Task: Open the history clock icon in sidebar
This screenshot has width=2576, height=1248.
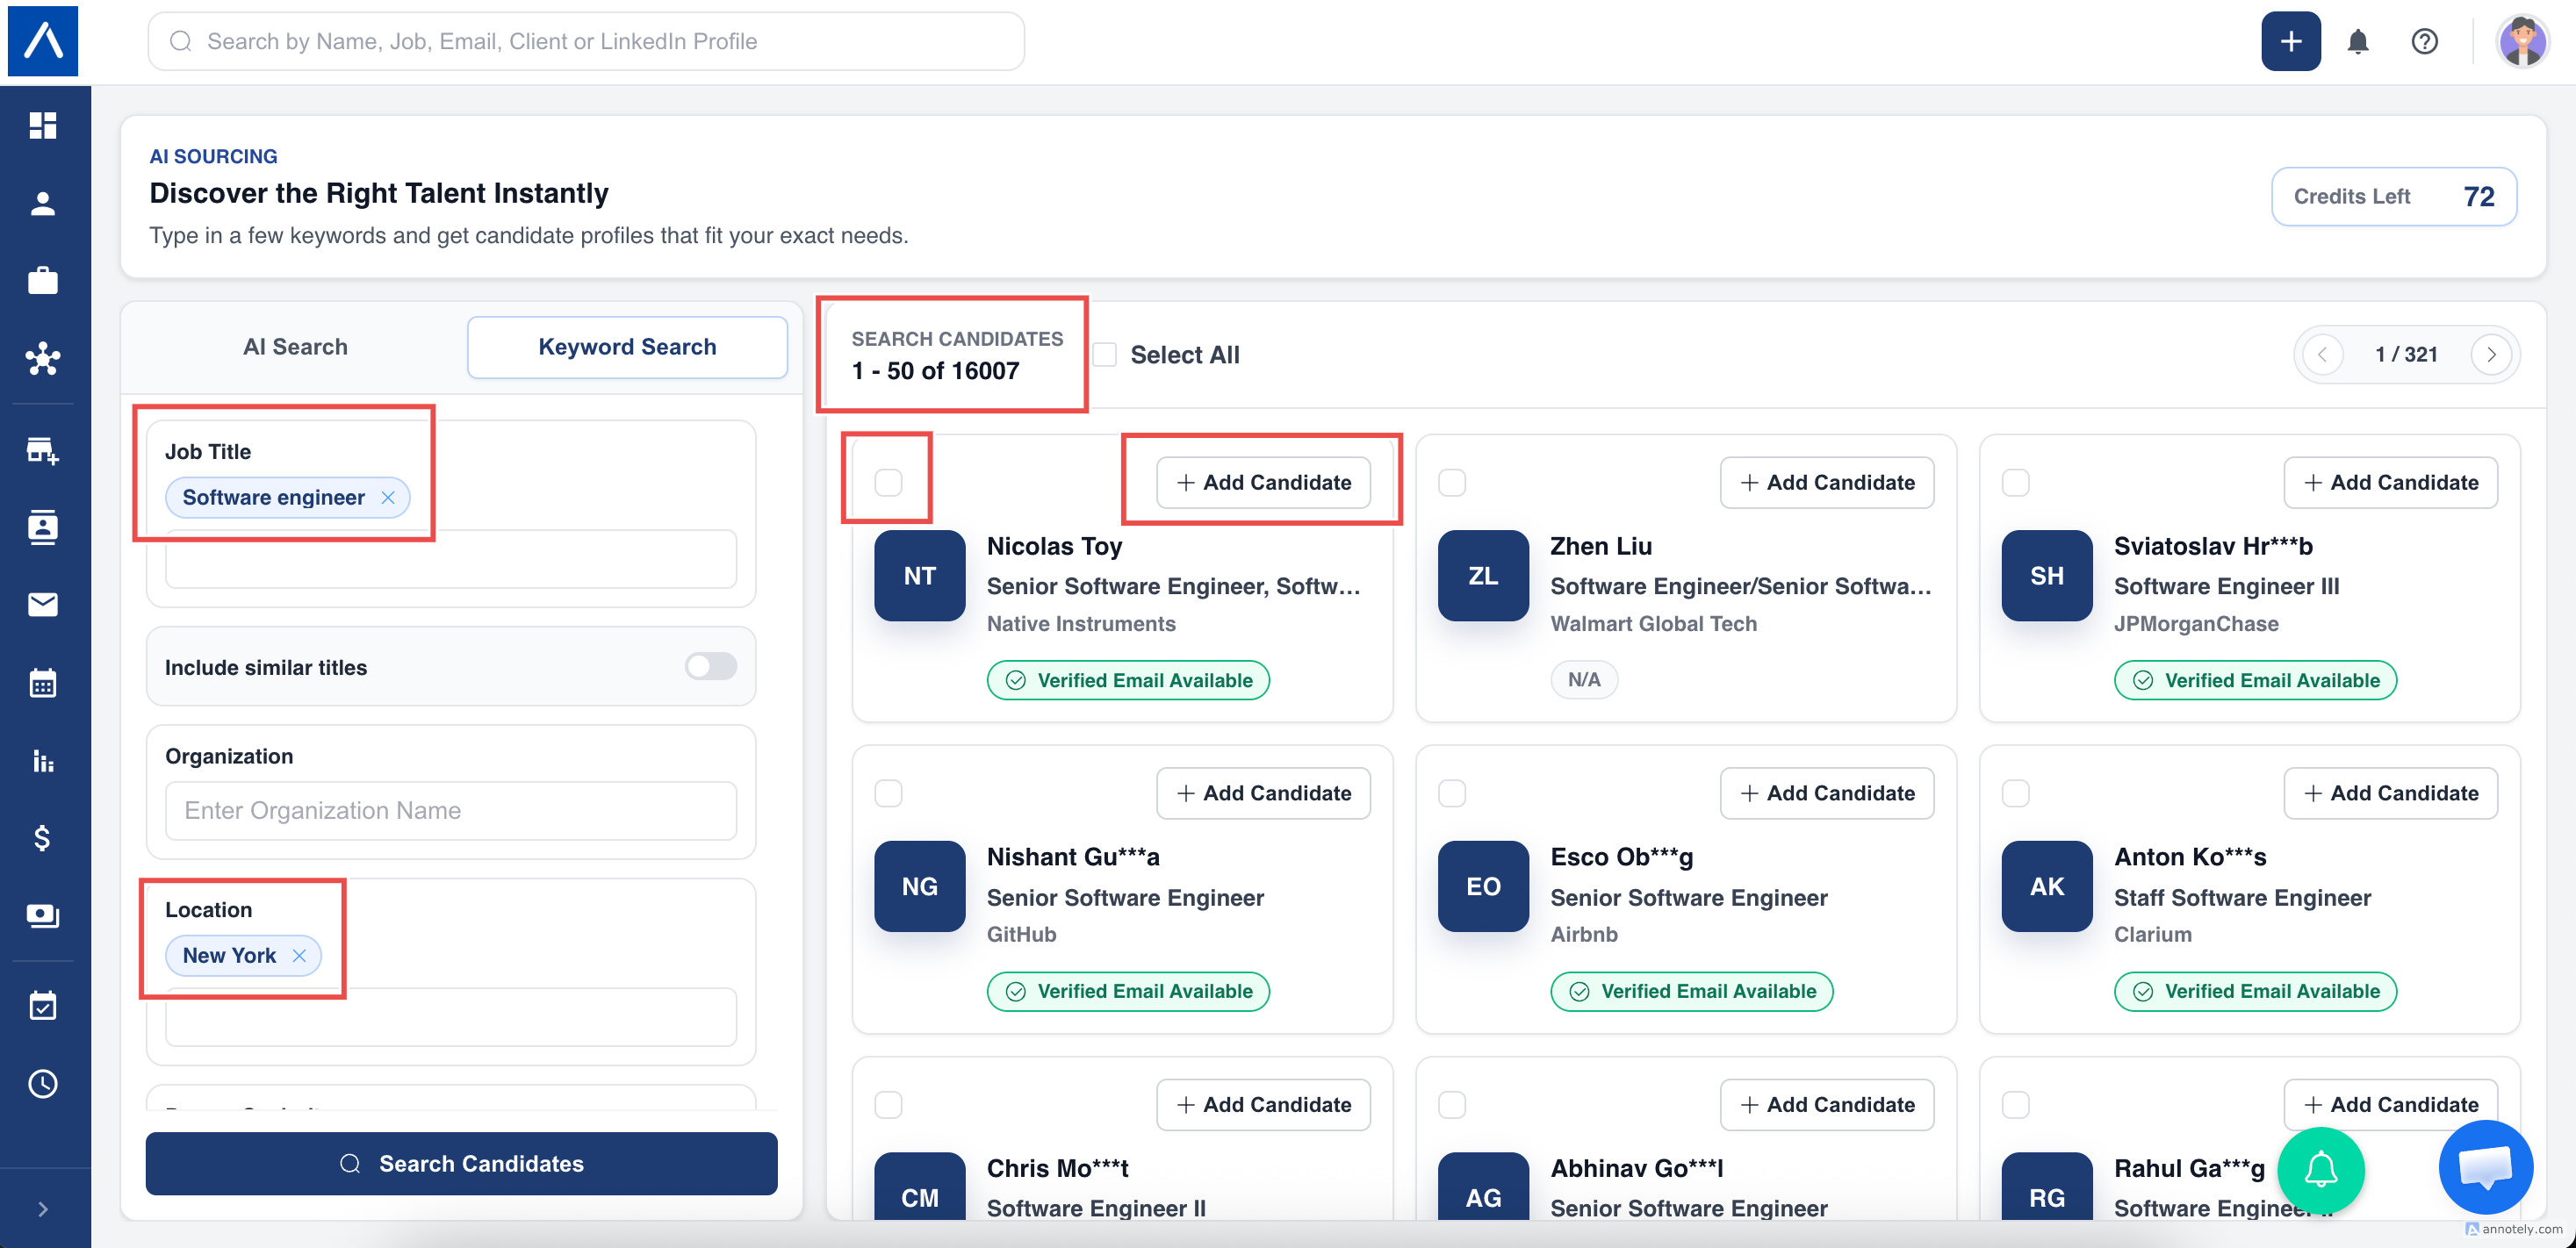Action: (x=43, y=1084)
